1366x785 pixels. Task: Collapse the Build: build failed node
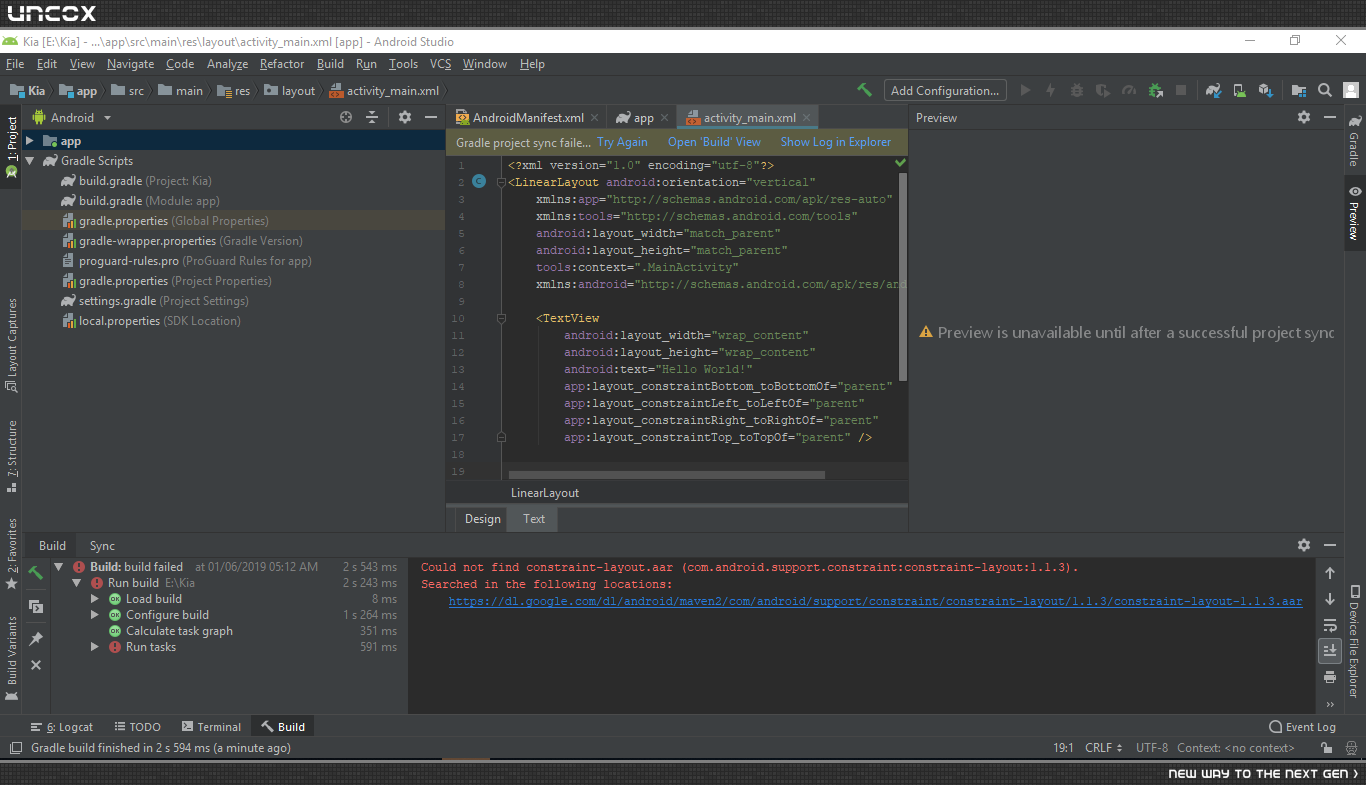tap(59, 567)
